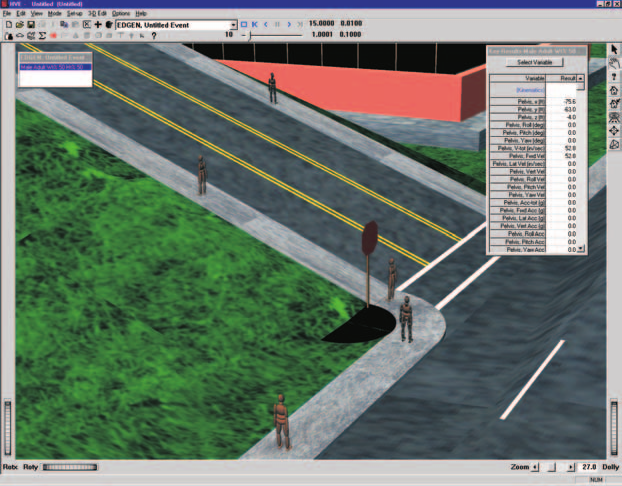Click the Save disk icon in toolbar
Screen dimensions: 622x486
[x=31, y=25]
